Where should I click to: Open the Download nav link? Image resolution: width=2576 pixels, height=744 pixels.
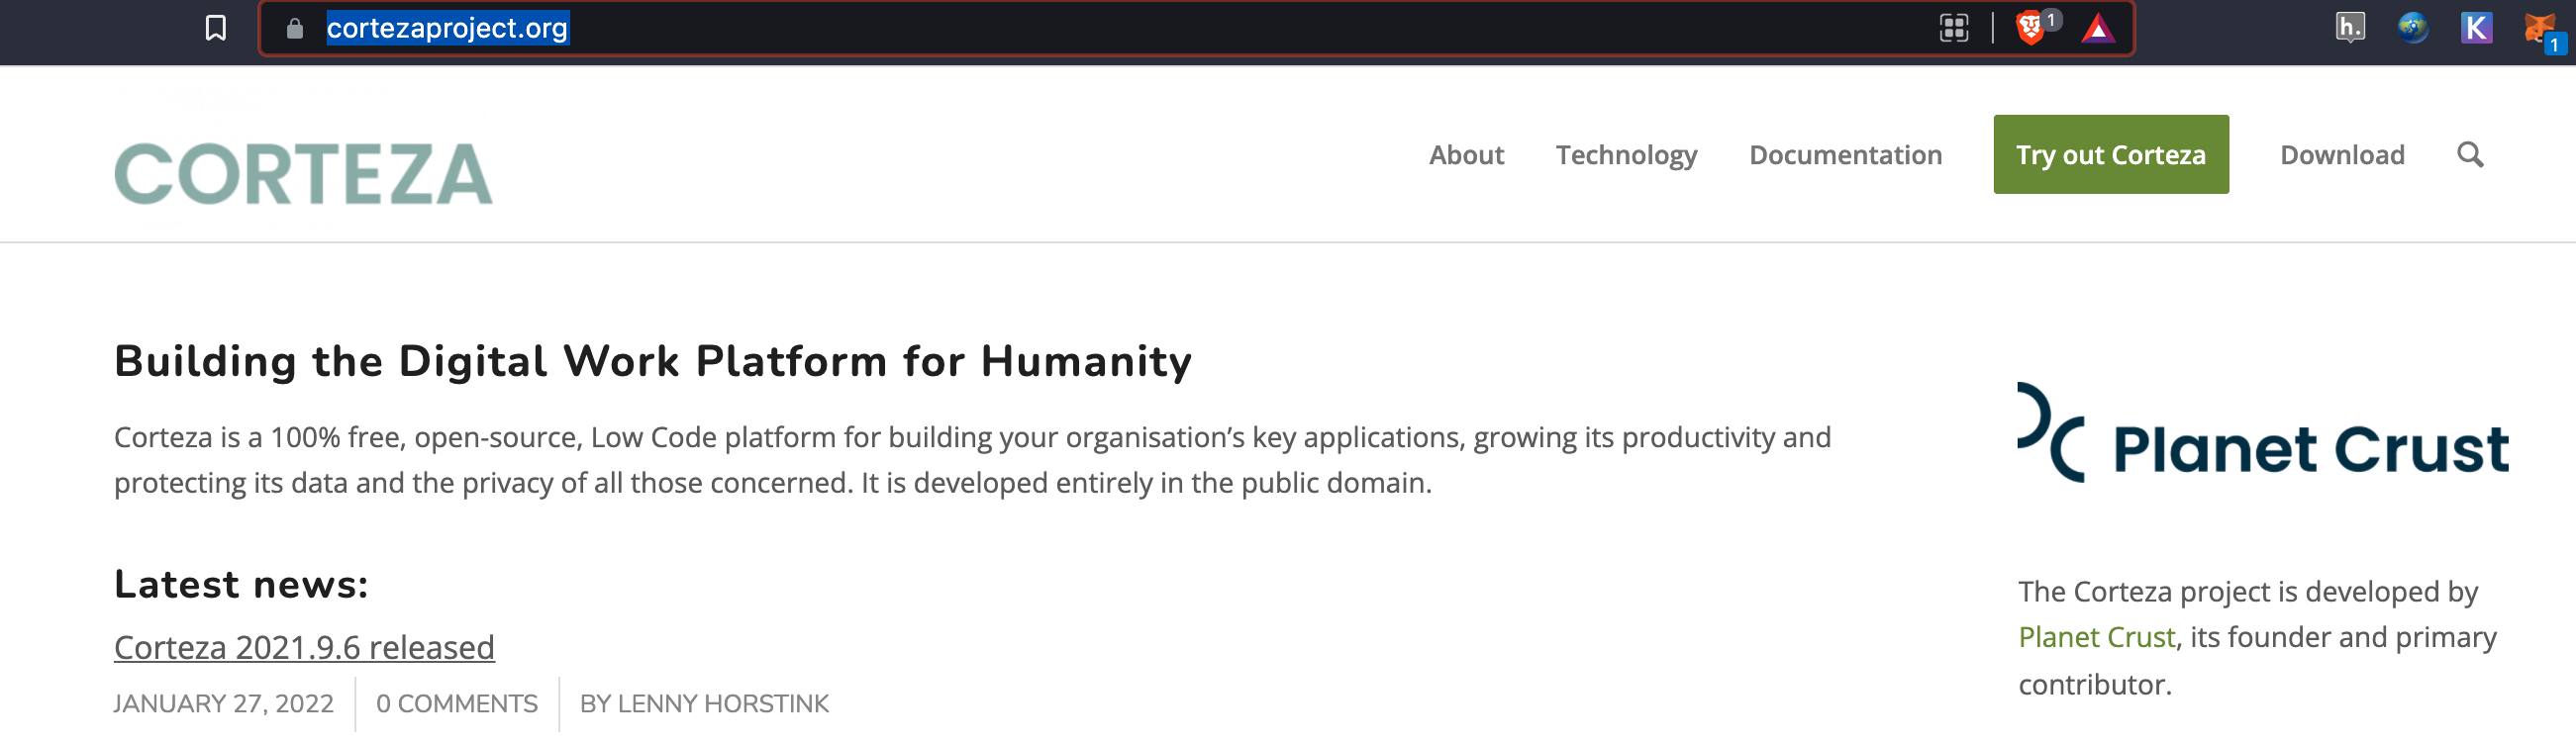[x=2341, y=155]
